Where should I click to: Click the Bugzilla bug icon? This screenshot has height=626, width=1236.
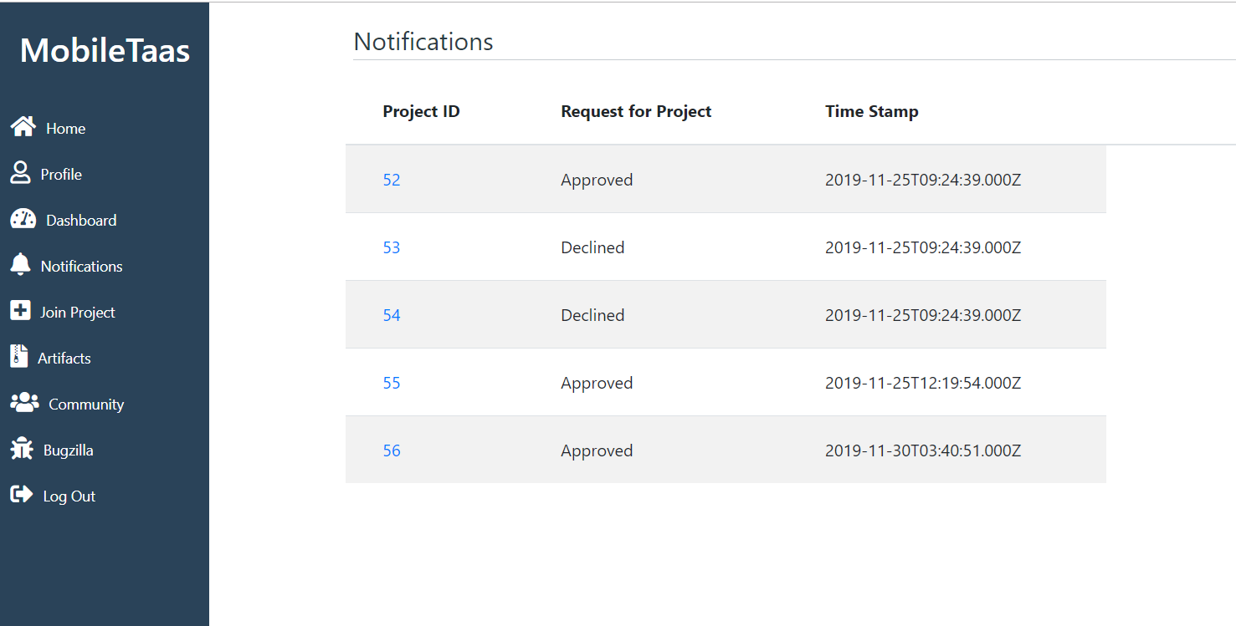pyautogui.click(x=22, y=448)
